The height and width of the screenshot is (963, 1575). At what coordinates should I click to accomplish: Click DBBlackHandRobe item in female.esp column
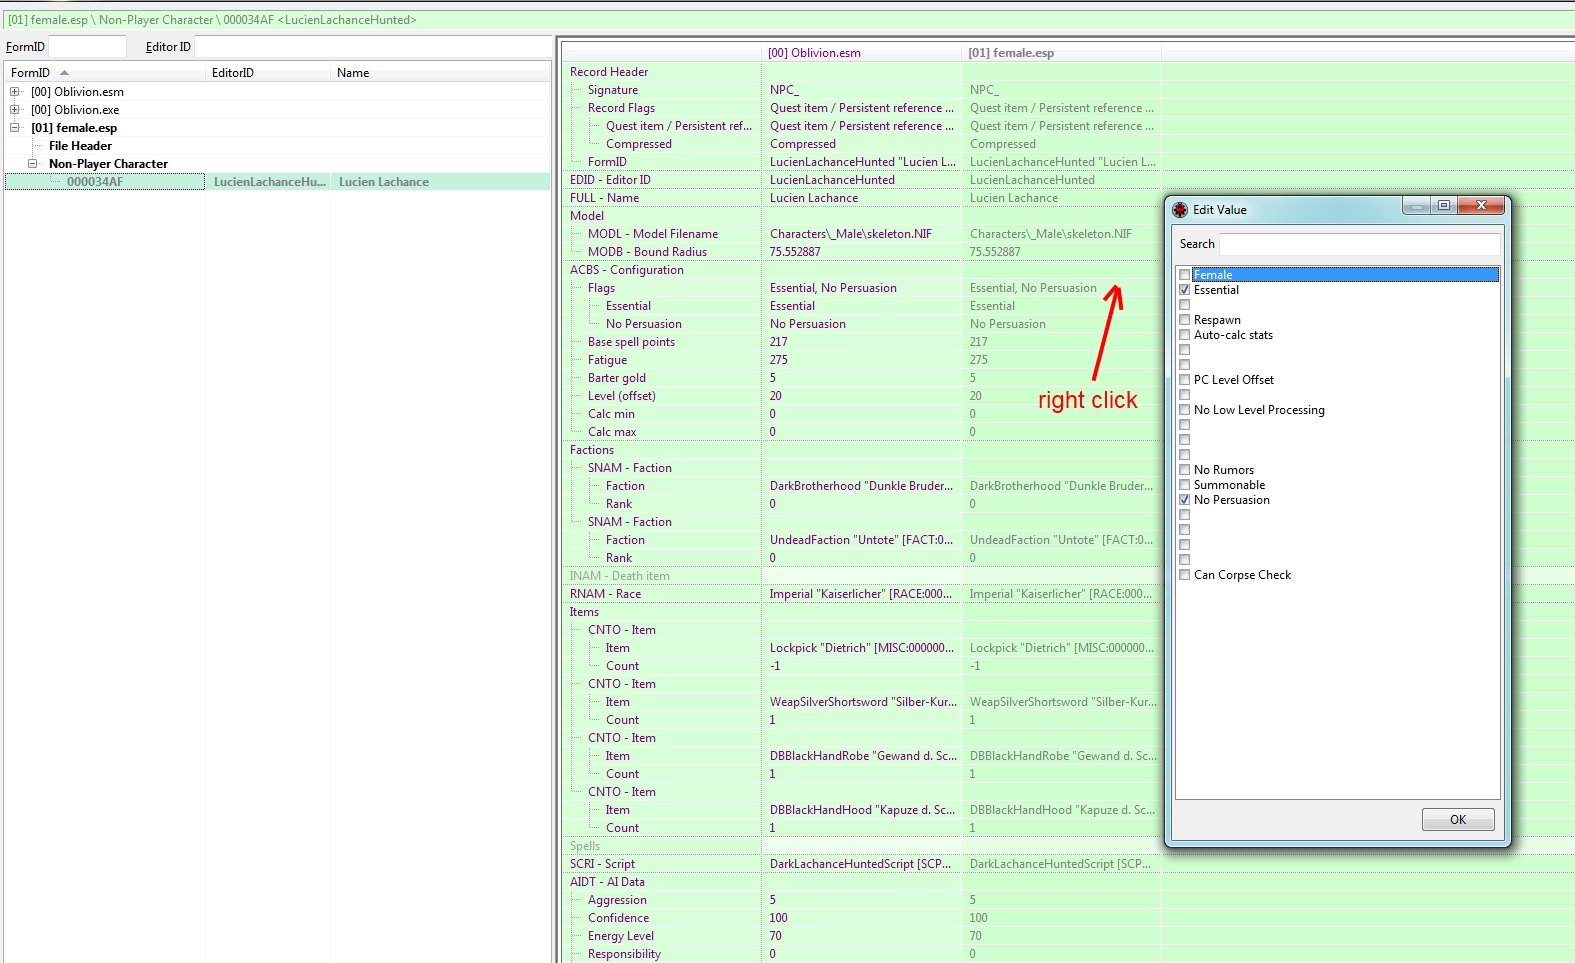click(1063, 756)
